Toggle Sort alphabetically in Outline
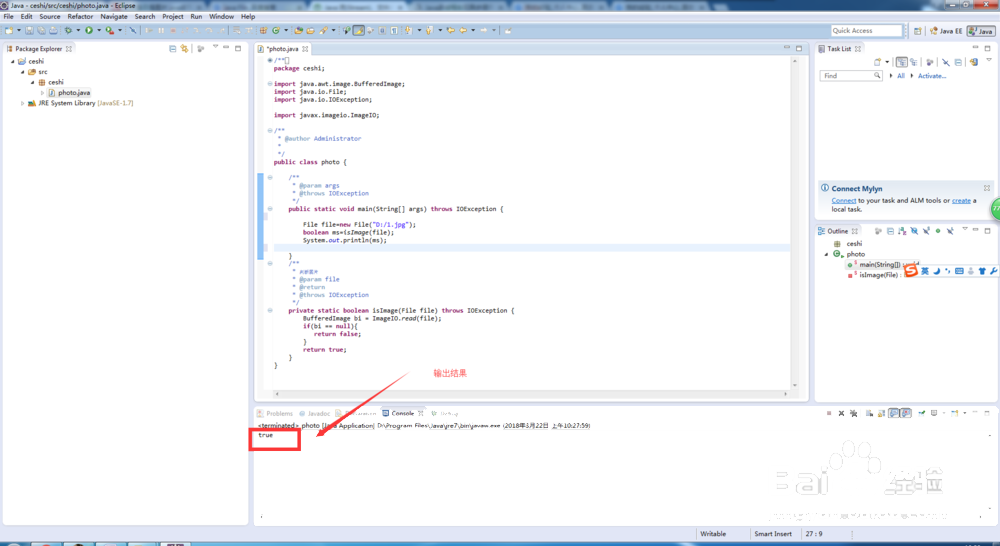This screenshot has width=1000, height=546. (902, 231)
